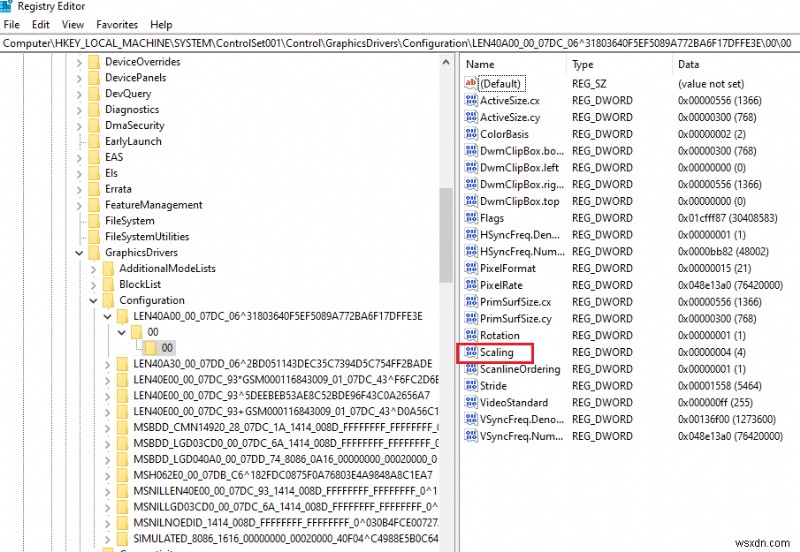Select the (Default) string value icon
This screenshot has width=800, height=552.
point(471,84)
